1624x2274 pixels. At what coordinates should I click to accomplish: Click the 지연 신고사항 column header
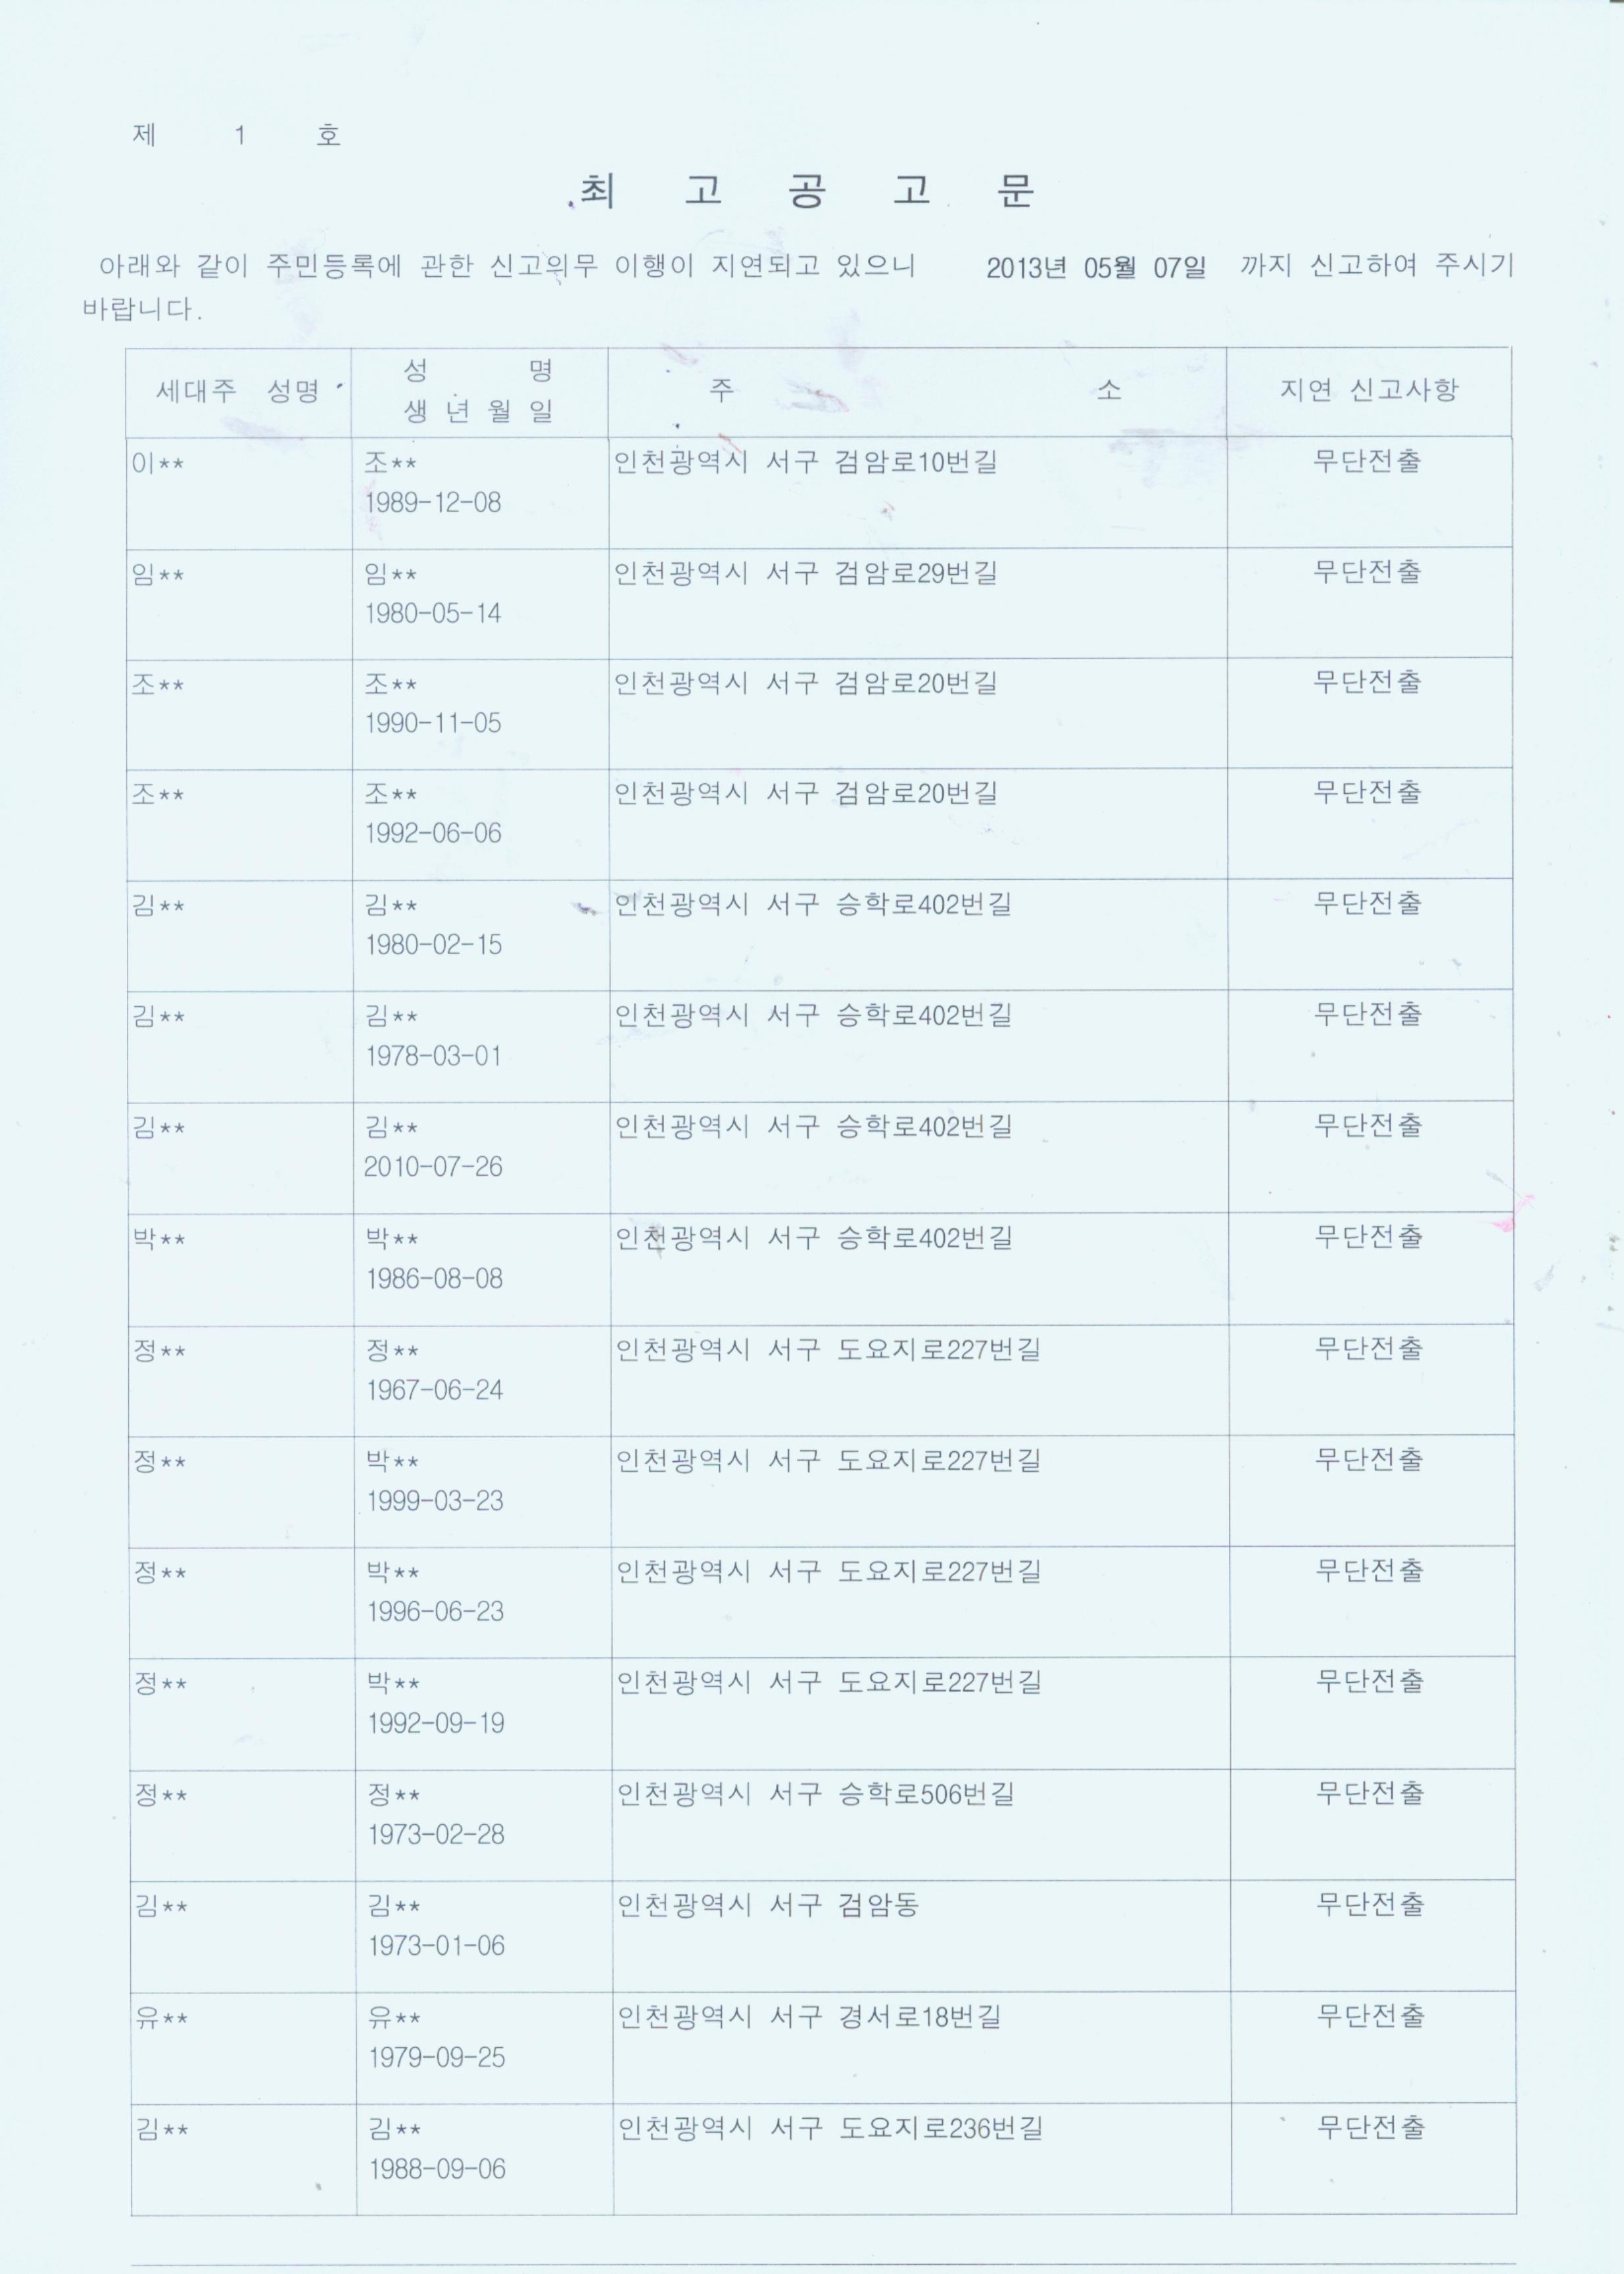[1369, 390]
